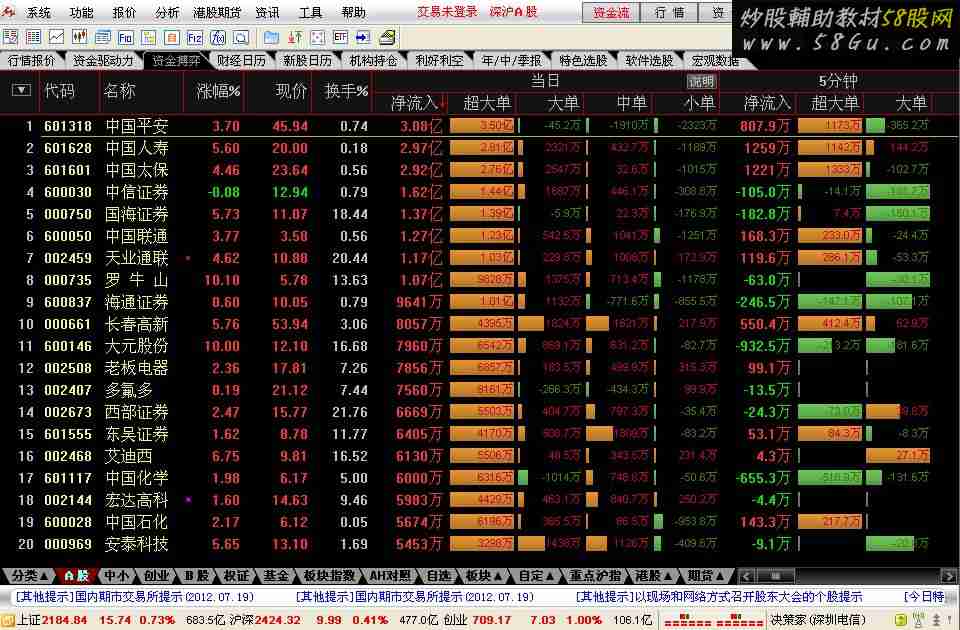
Task: Select the 国海证券 stock row
Action: (x=480, y=214)
